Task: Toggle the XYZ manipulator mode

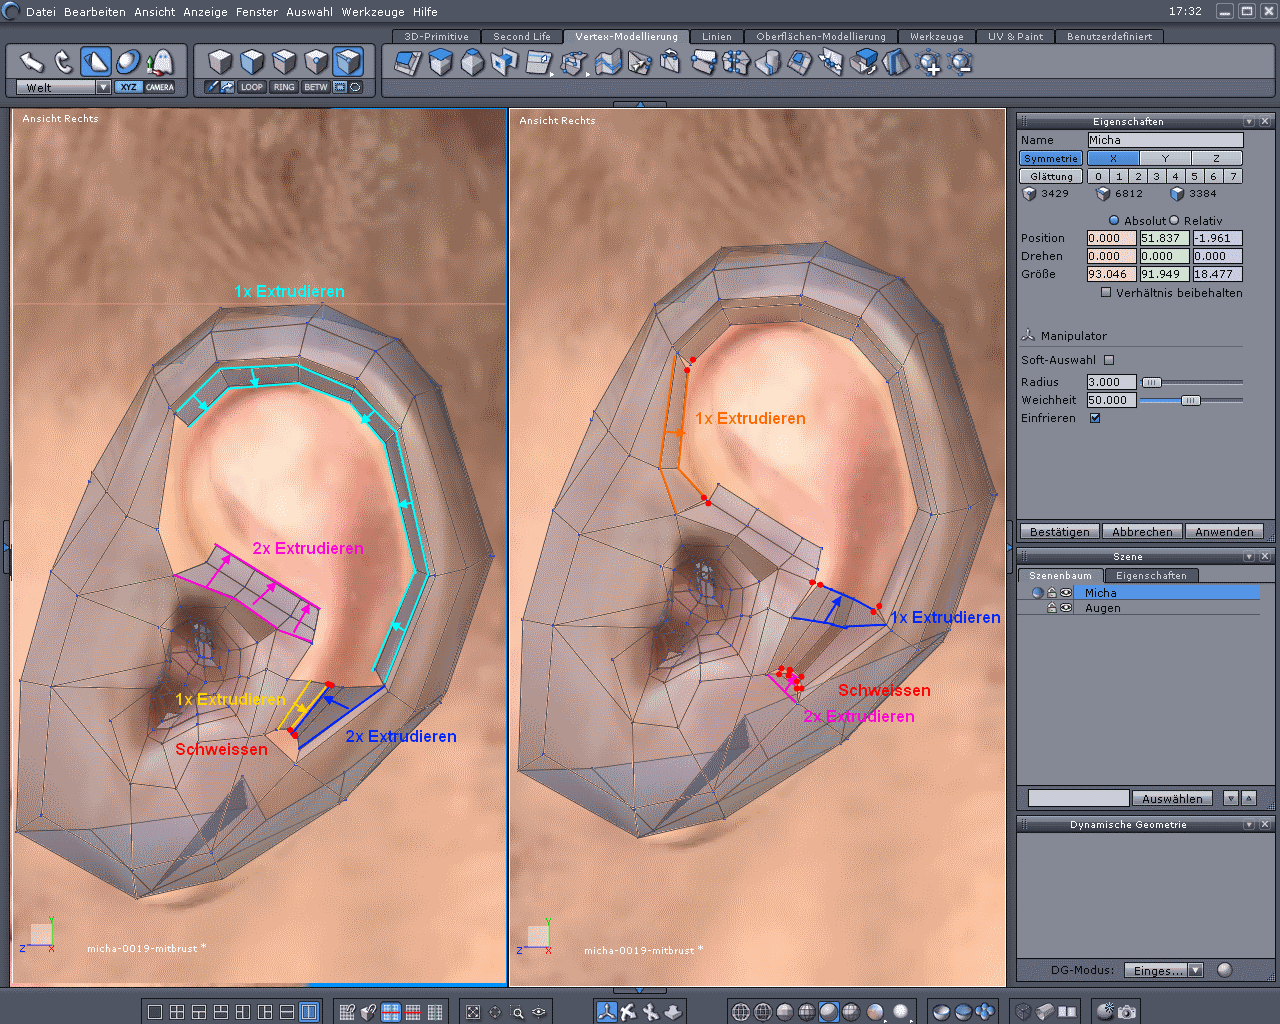Action: [x=128, y=87]
